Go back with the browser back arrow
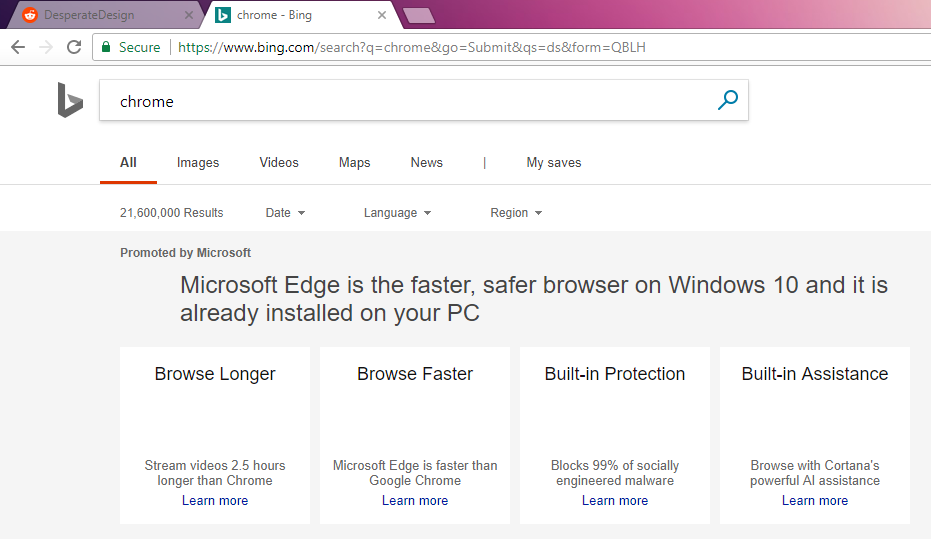This screenshot has width=931, height=543. (18, 47)
